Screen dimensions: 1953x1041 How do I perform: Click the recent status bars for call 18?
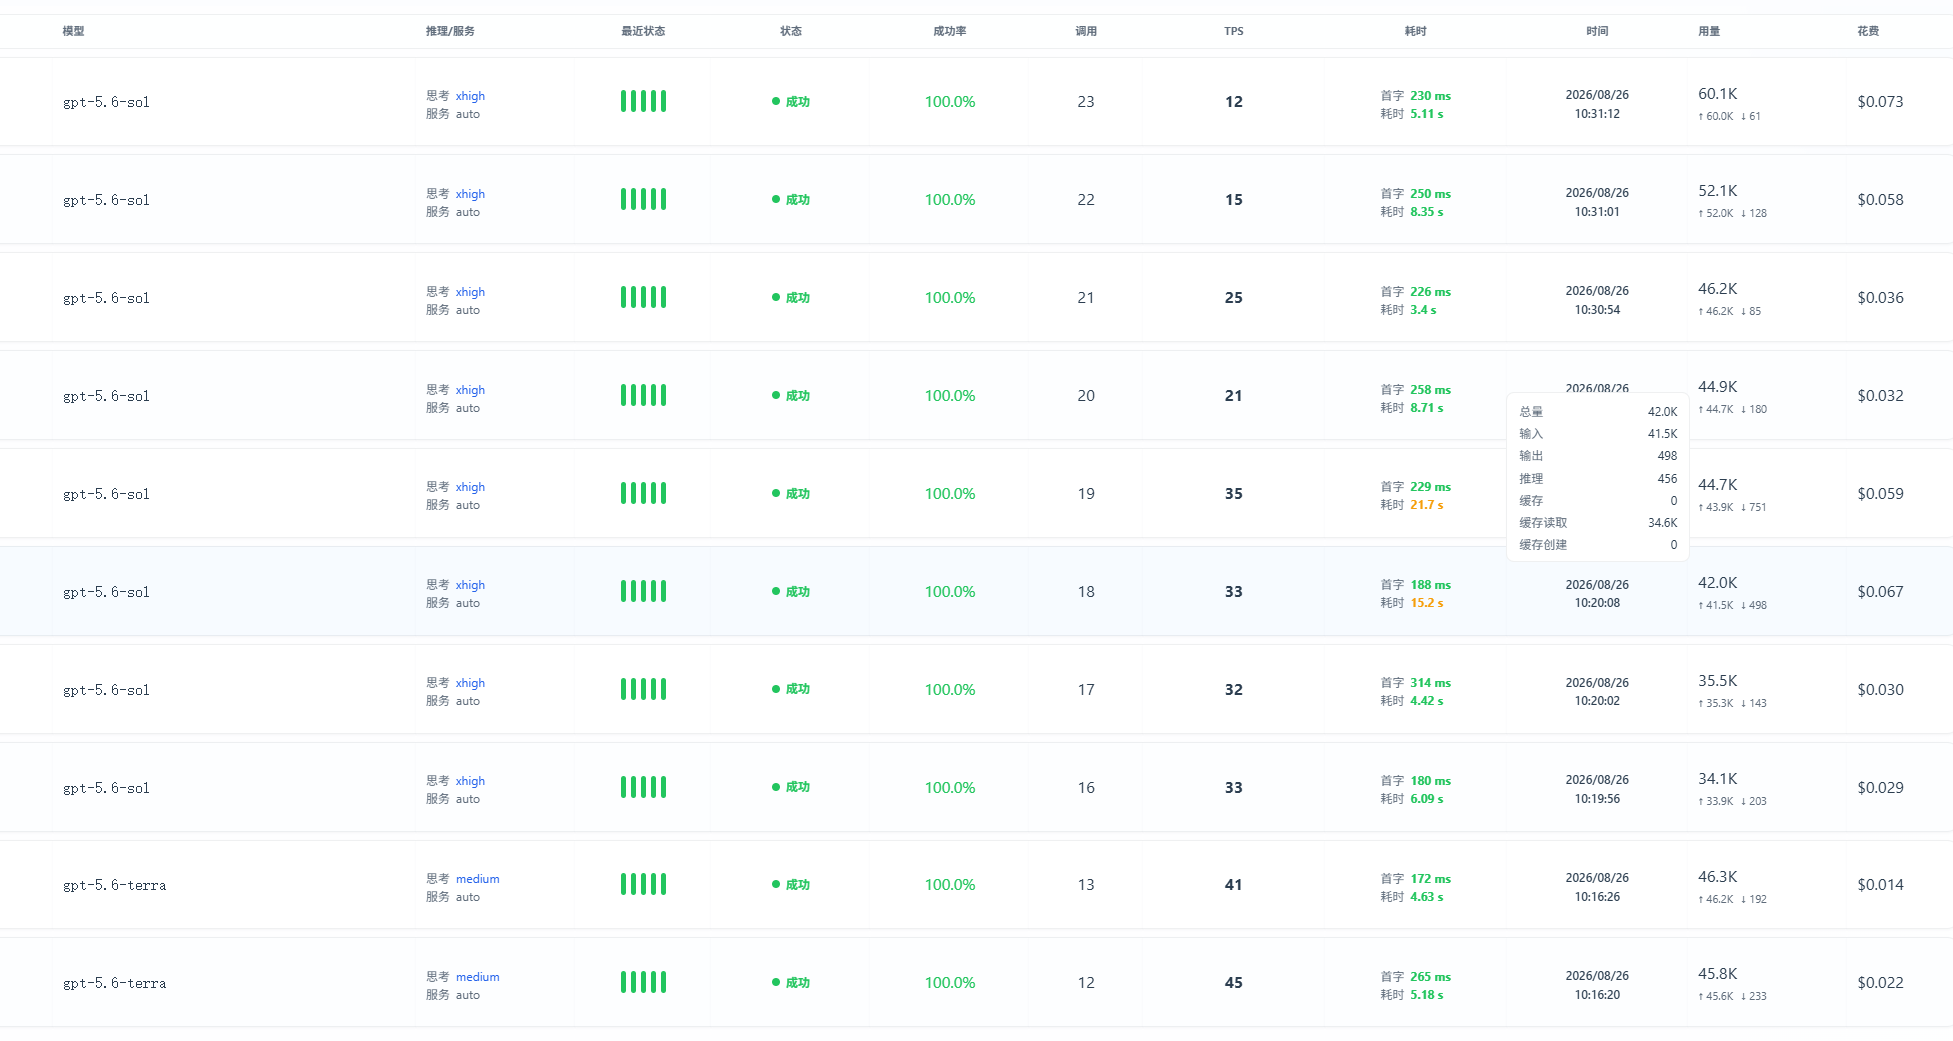coord(643,591)
